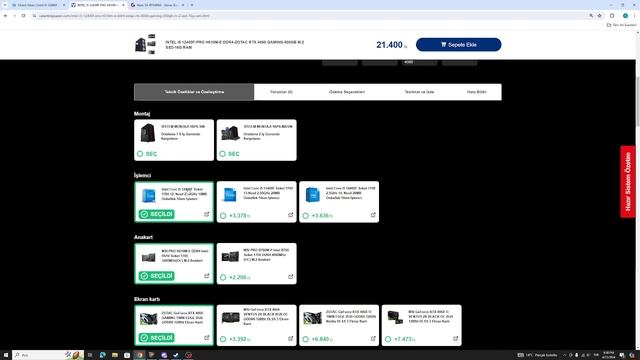Choose the +3.378 TL processor option
The image size is (640, 360).
[x=223, y=216]
